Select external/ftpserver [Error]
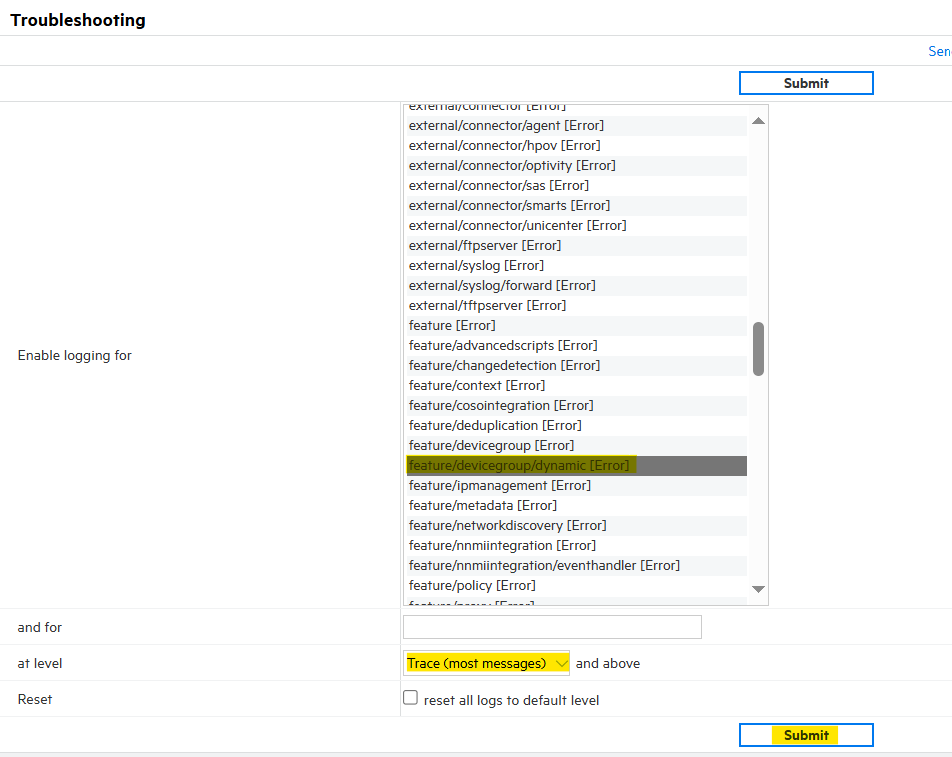 [576, 246]
